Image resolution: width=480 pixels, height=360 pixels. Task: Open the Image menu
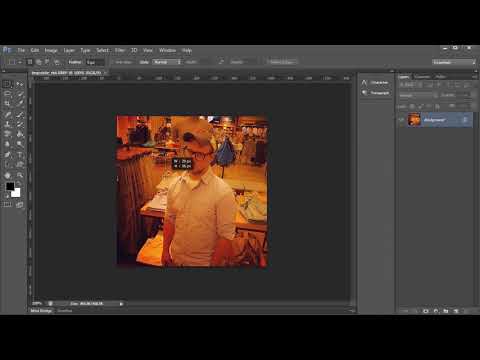click(x=51, y=50)
